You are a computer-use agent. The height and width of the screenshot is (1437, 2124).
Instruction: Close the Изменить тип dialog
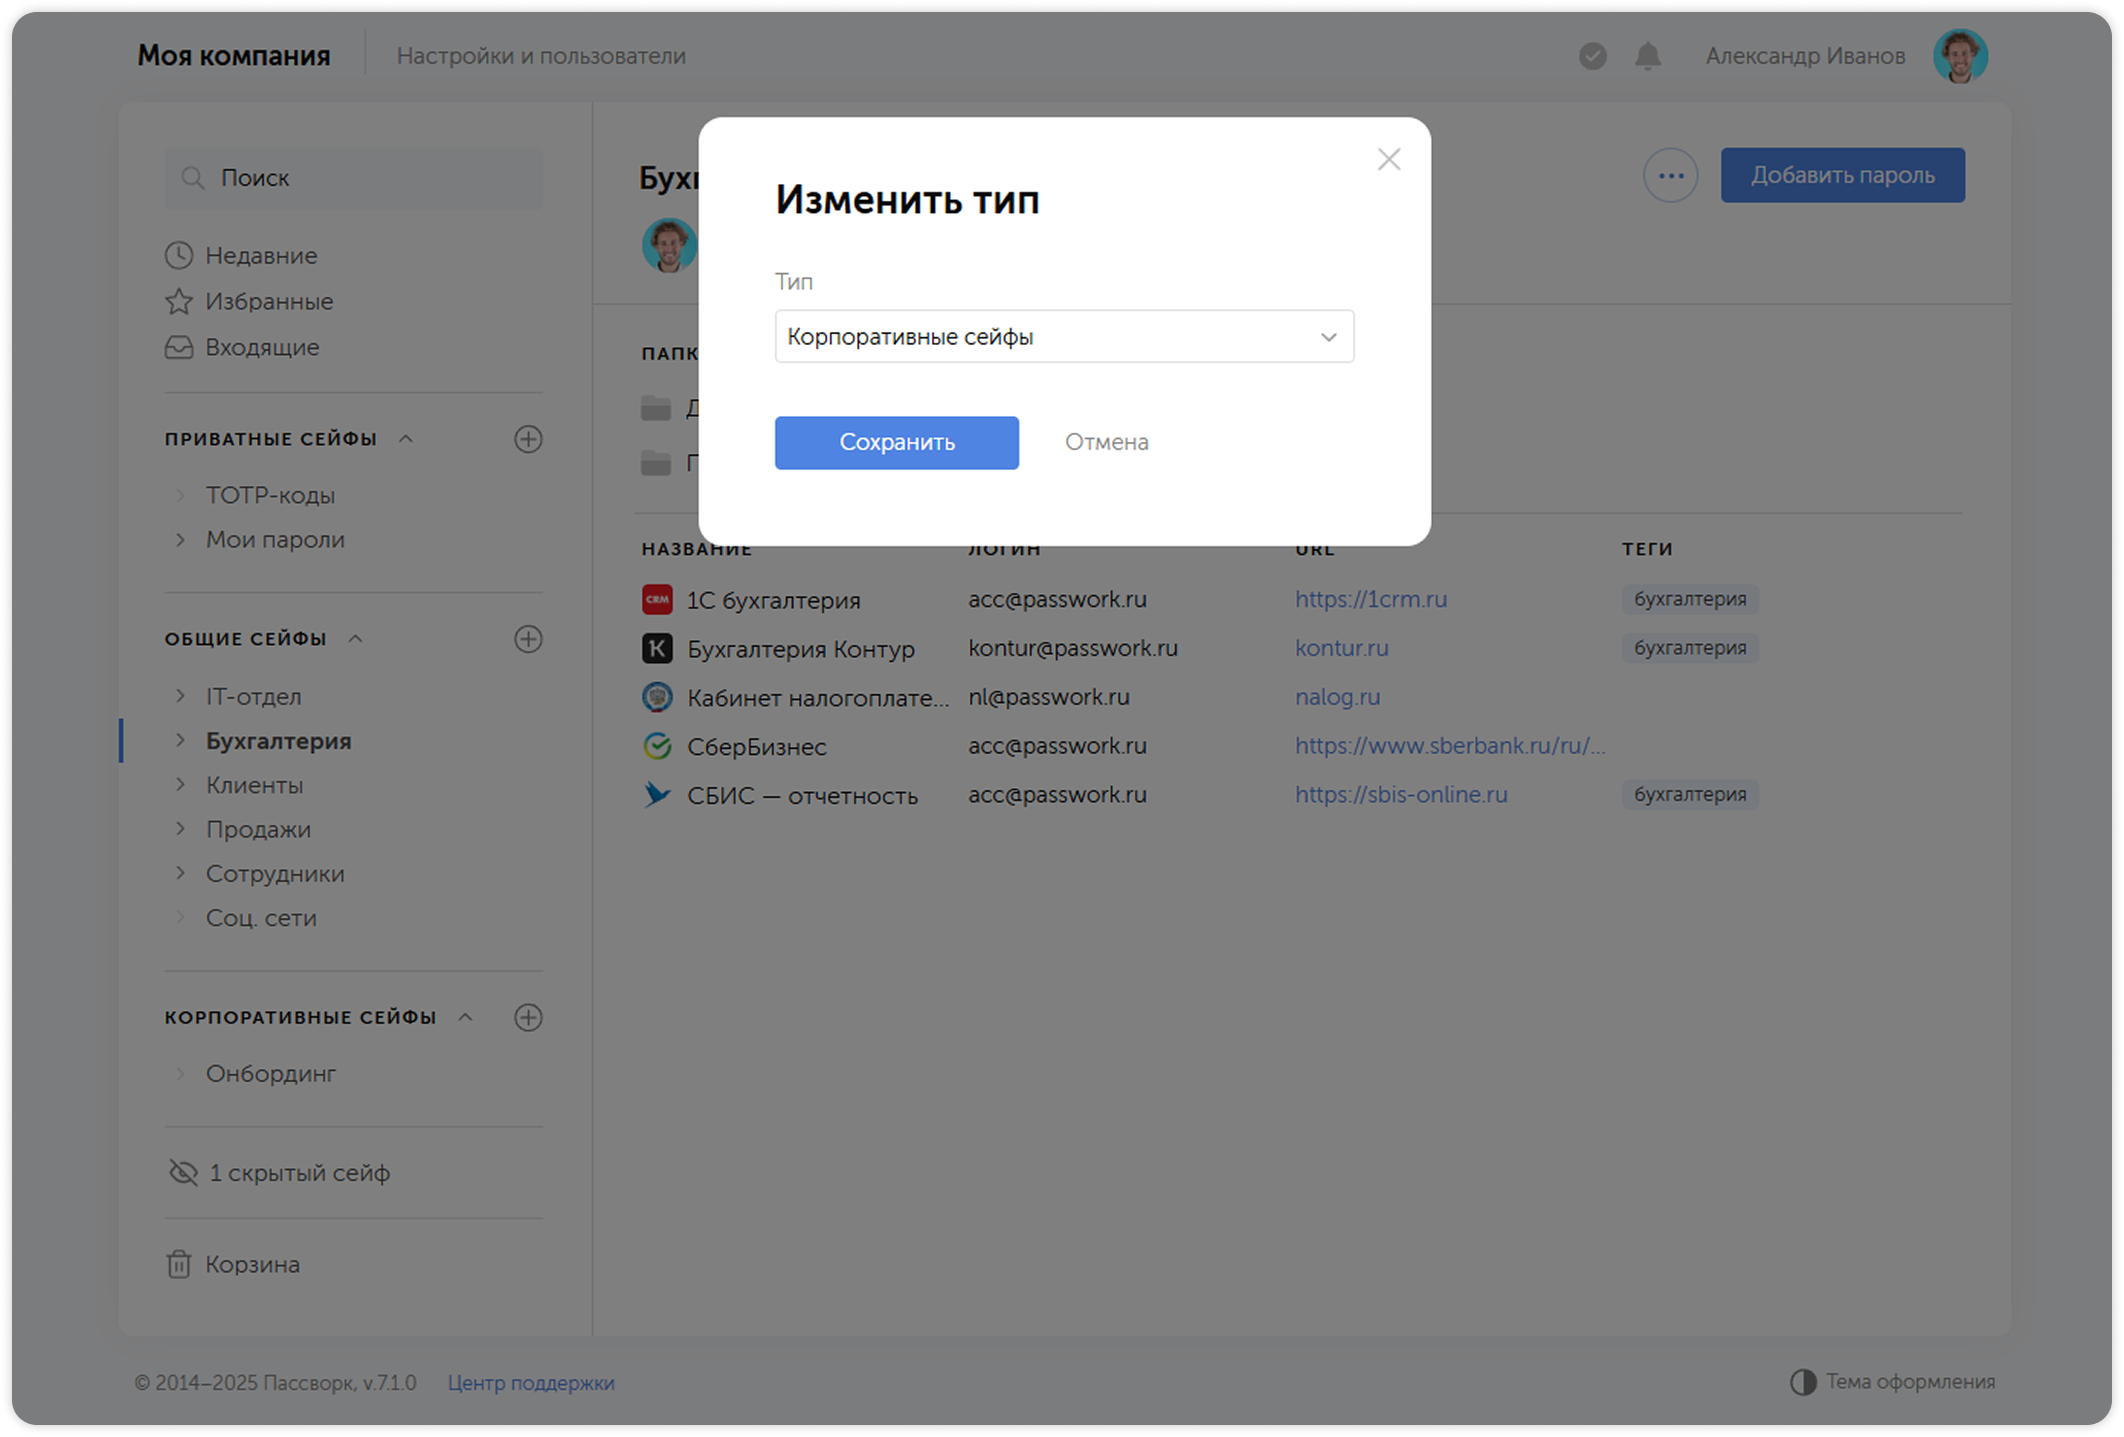(1388, 159)
